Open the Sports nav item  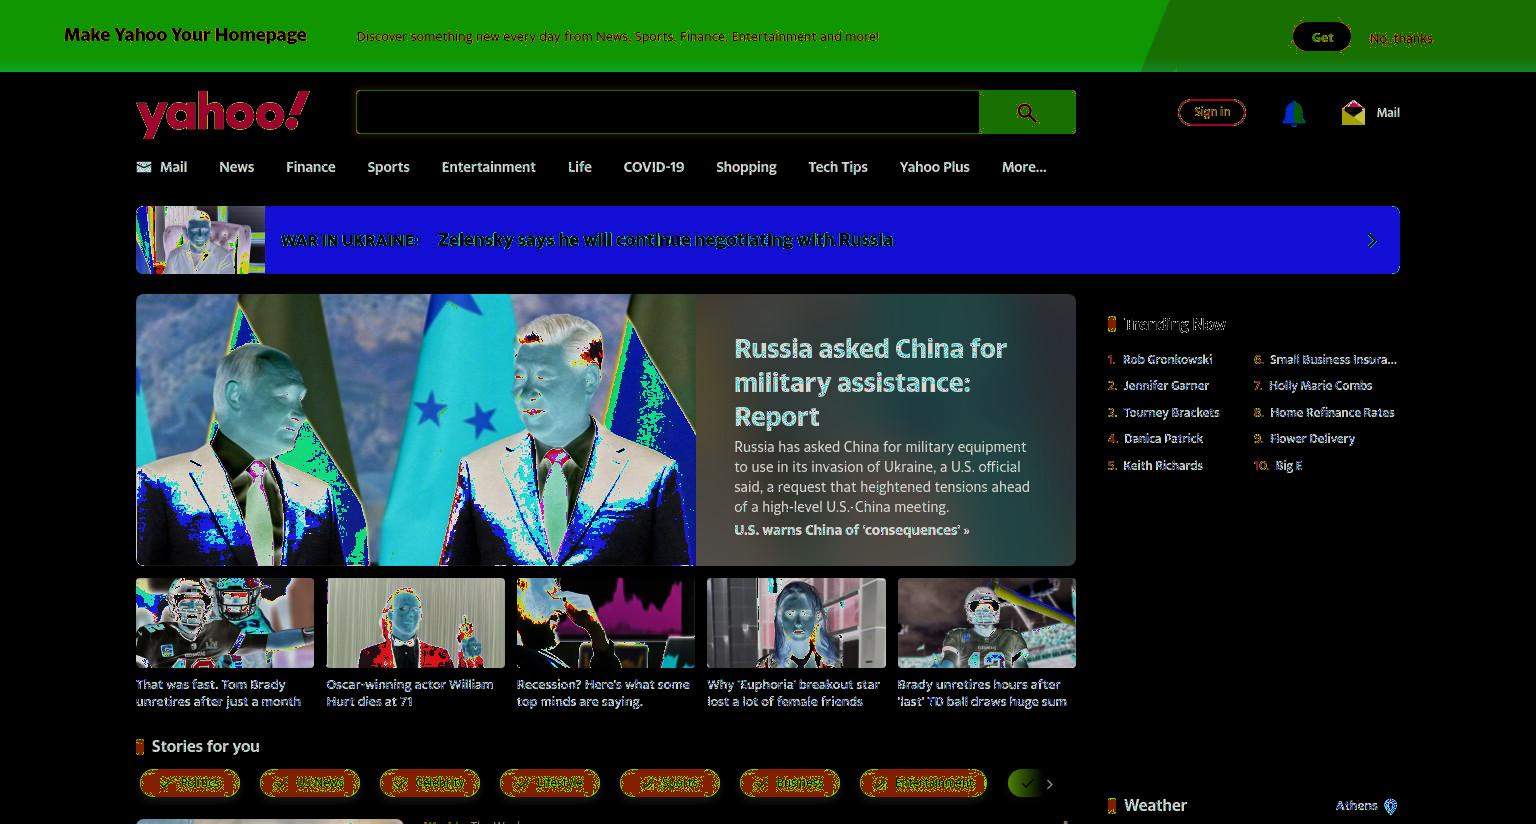click(388, 167)
